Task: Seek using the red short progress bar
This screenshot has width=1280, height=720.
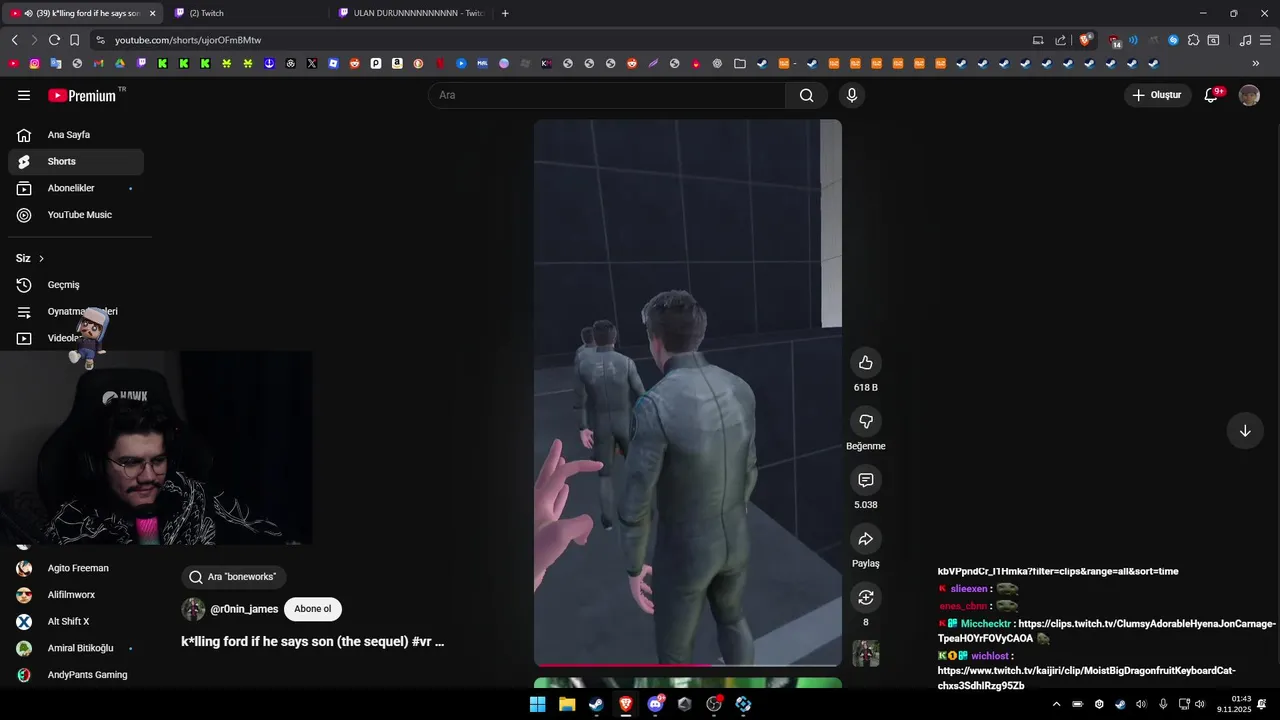Action: [x=688, y=664]
